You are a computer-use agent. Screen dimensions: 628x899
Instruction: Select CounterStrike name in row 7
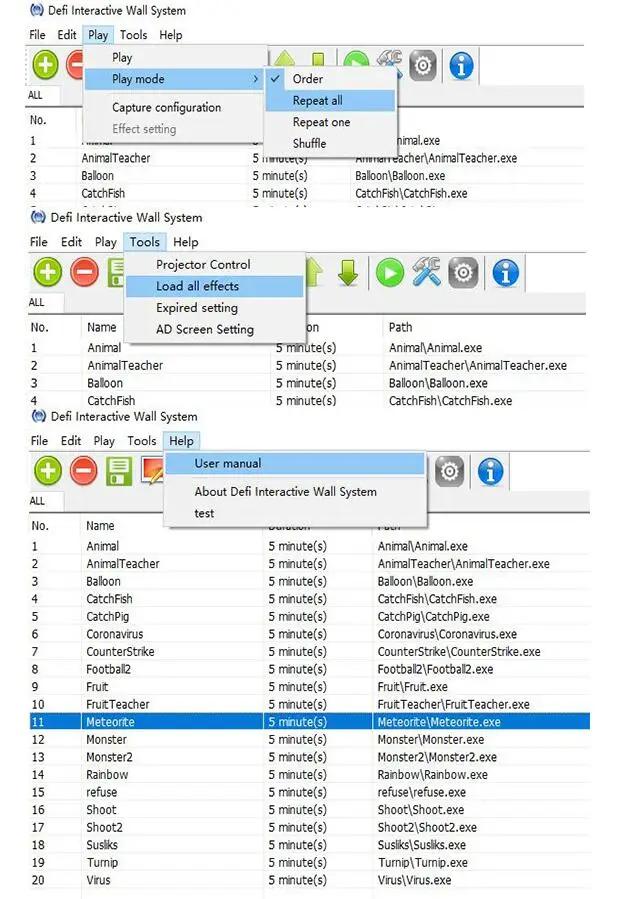pos(120,651)
